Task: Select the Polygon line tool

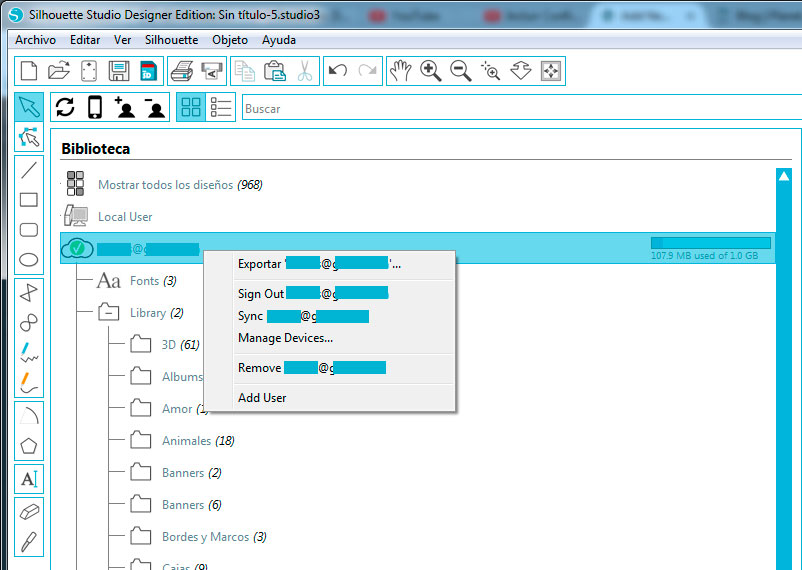Action: [29, 292]
